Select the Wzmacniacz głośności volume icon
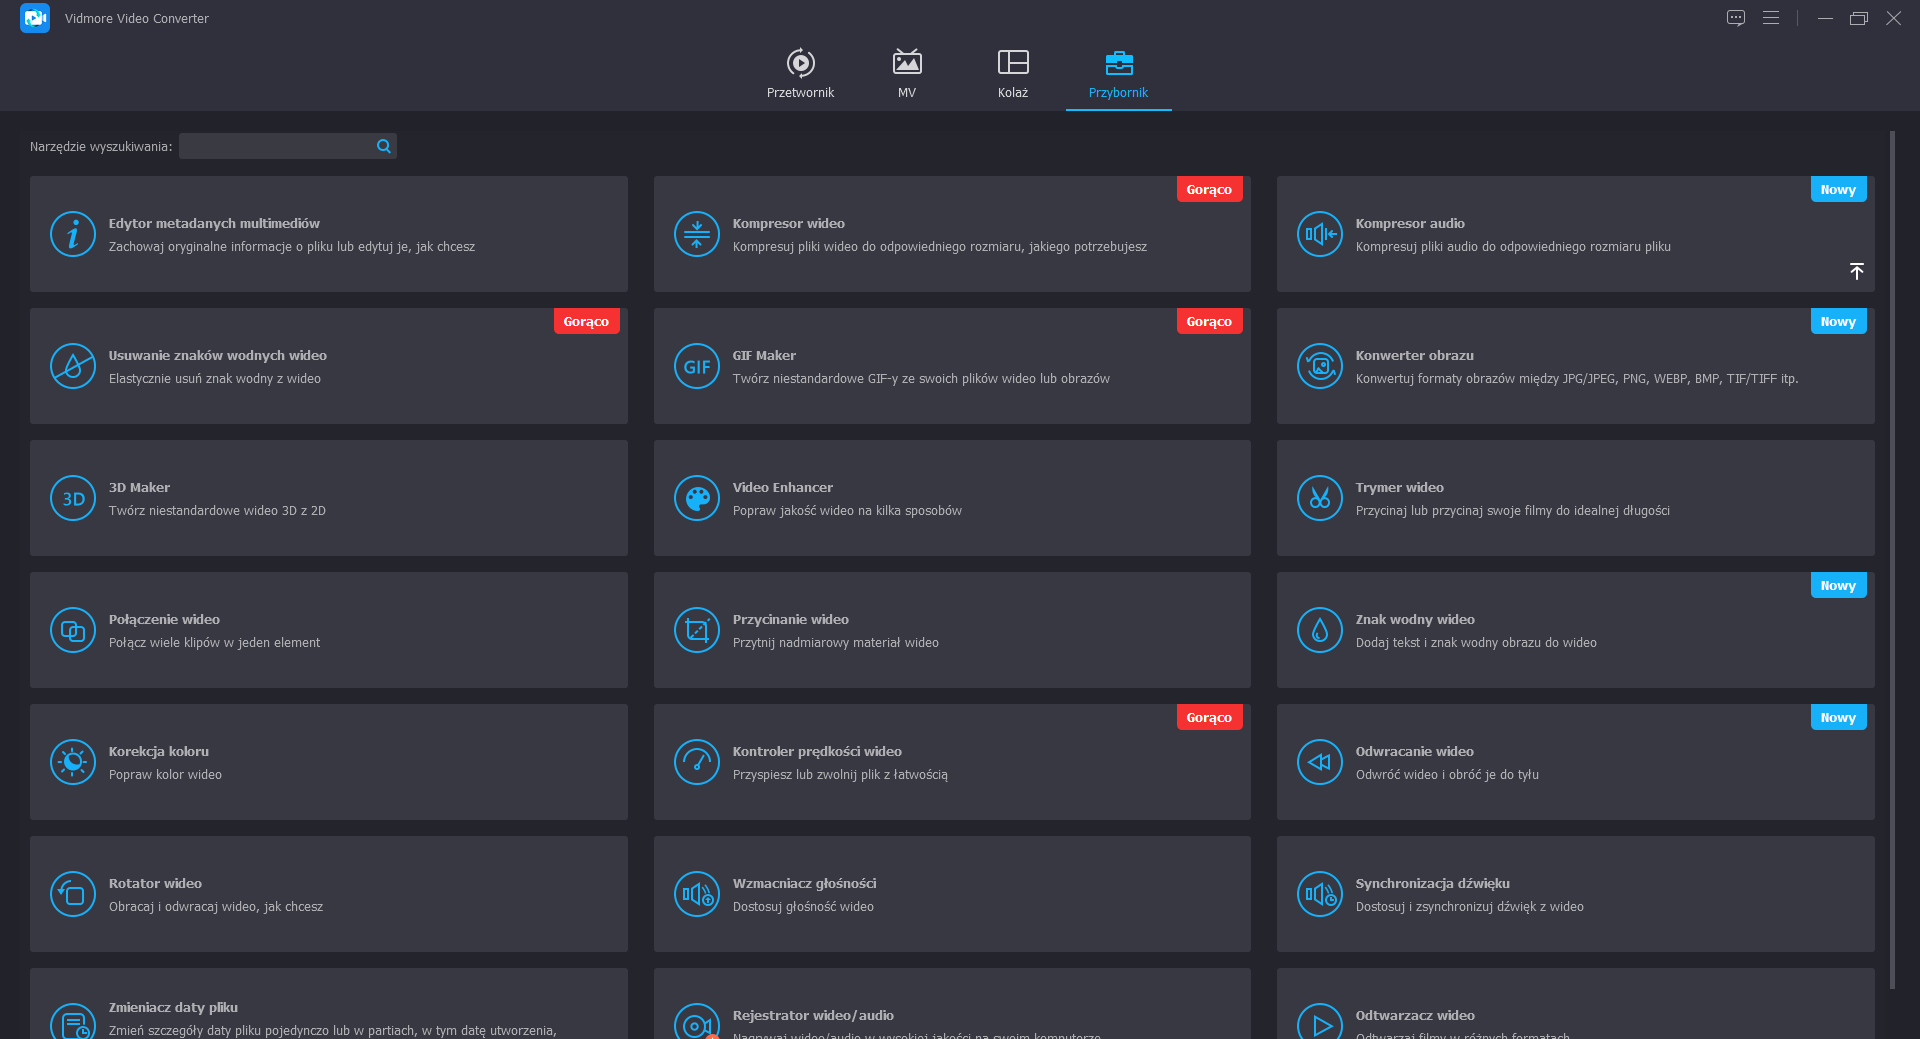The width and height of the screenshot is (1920, 1039). [x=697, y=894]
